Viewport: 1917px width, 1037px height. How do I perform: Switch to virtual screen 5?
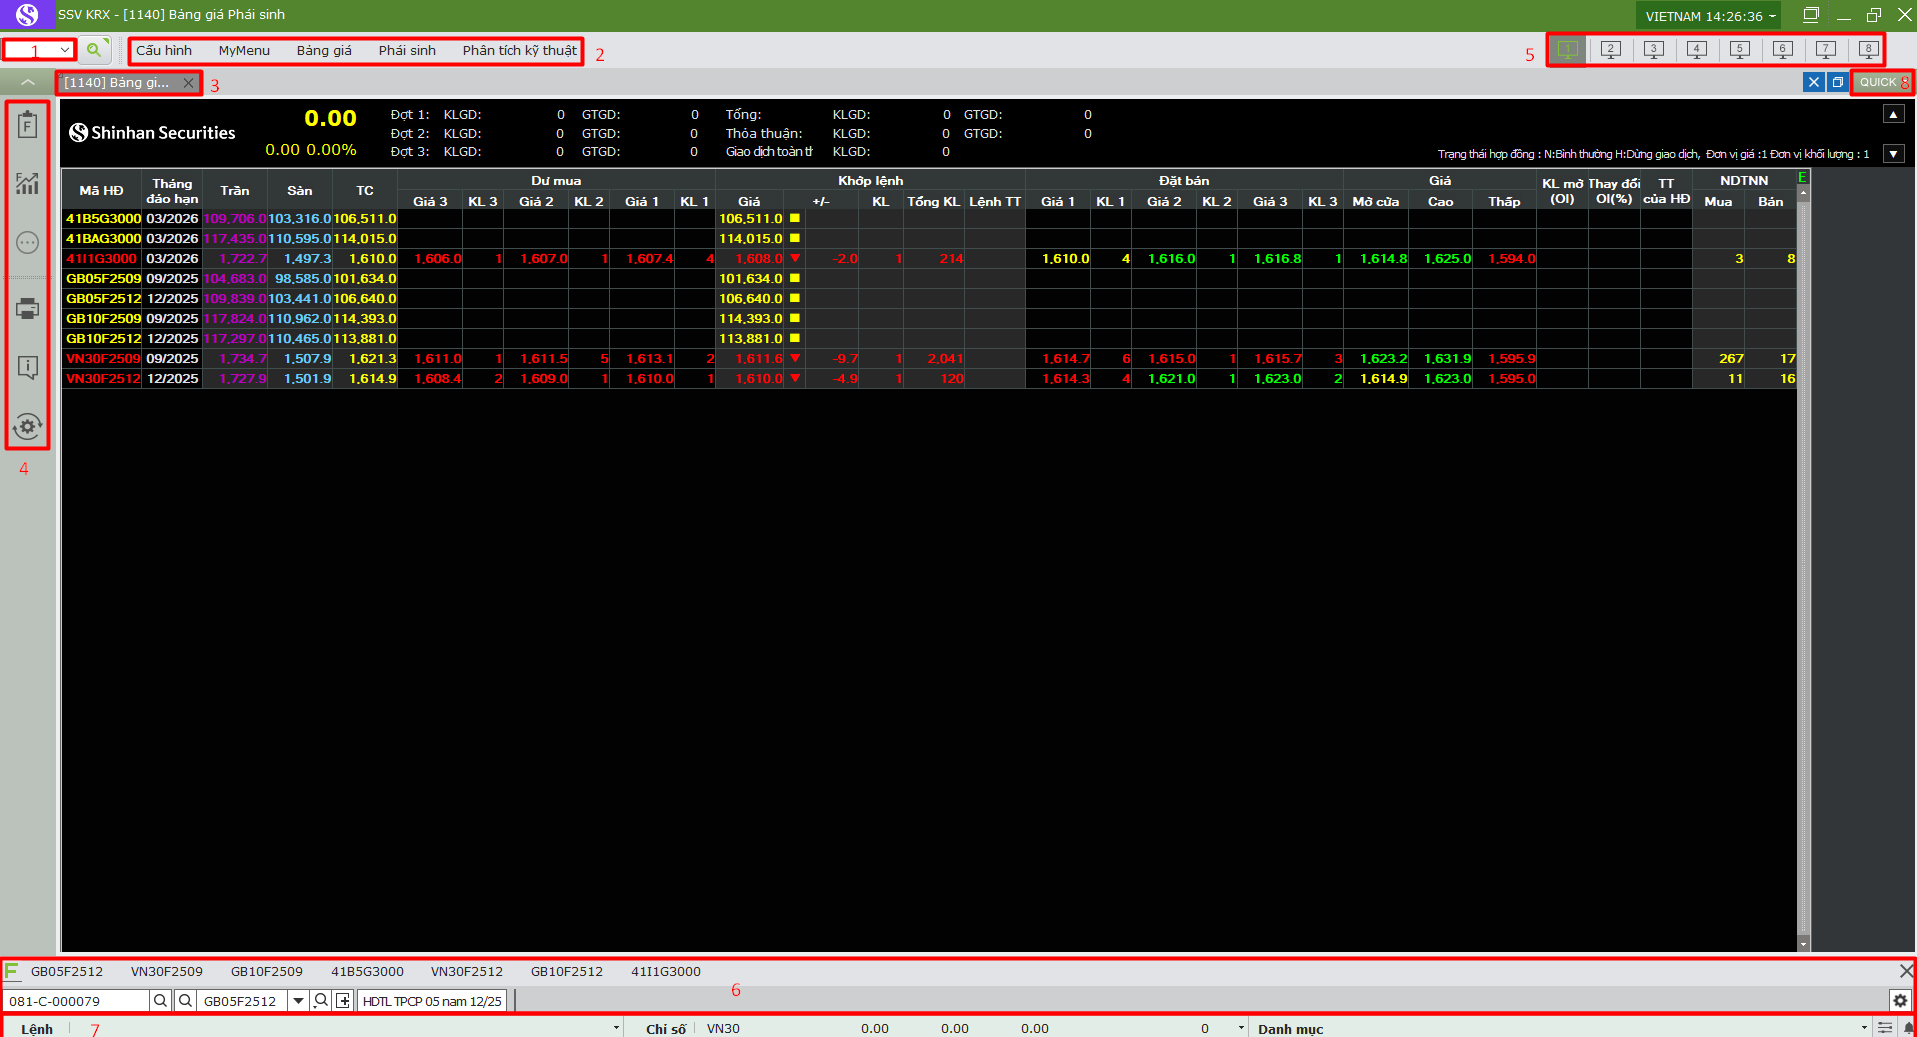point(1740,49)
